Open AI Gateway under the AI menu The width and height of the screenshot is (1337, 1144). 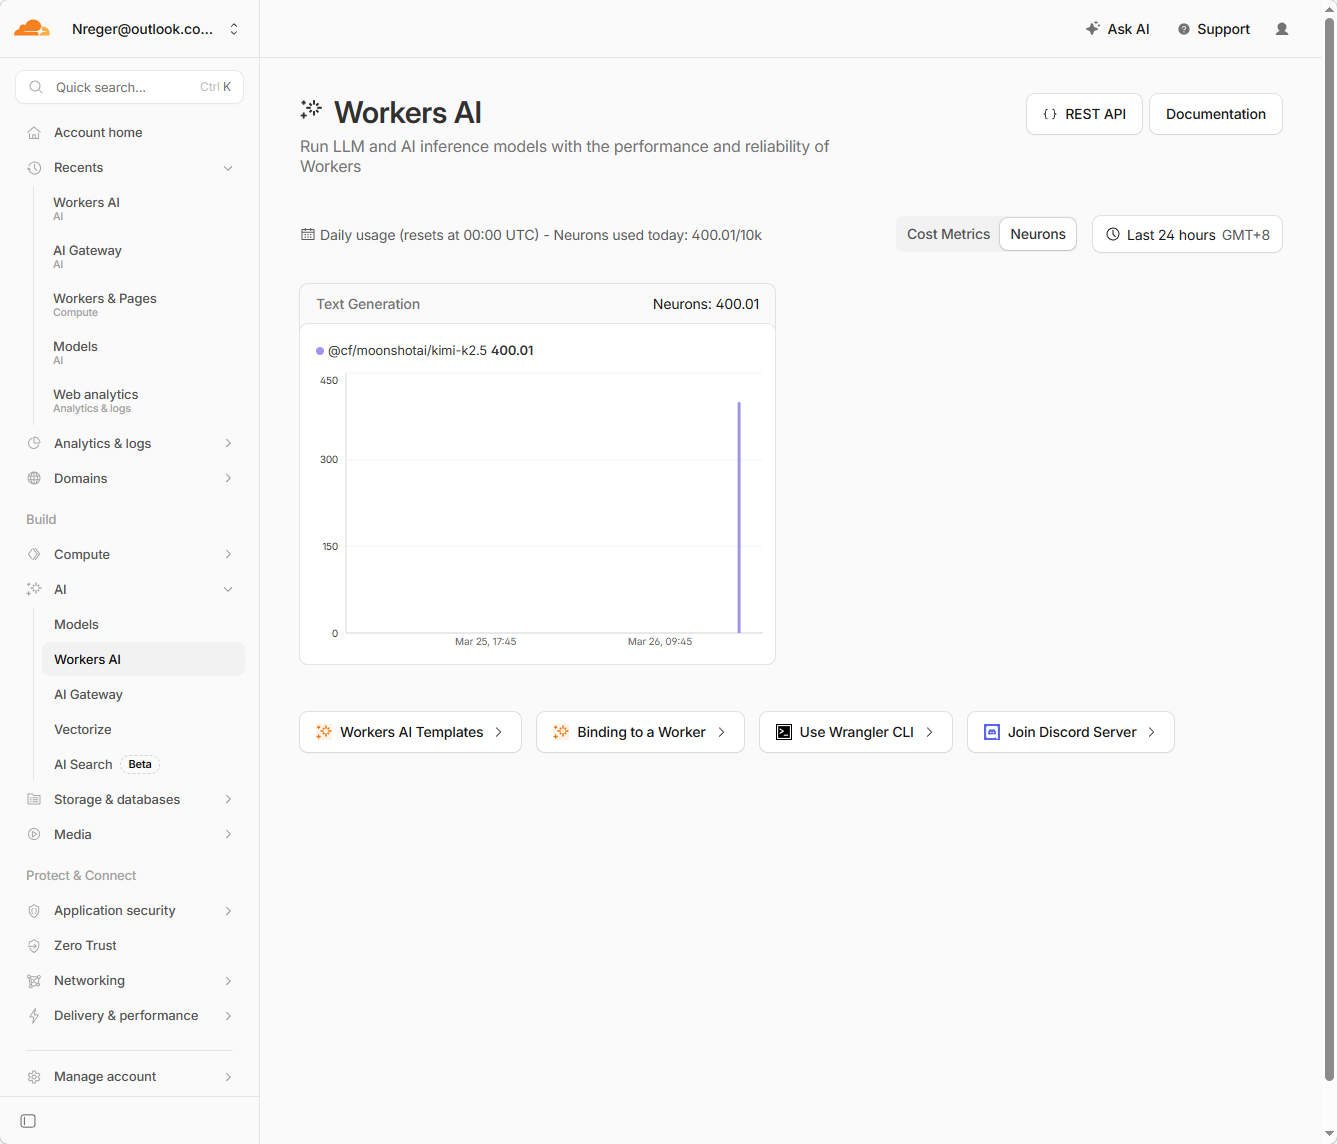[88, 695]
